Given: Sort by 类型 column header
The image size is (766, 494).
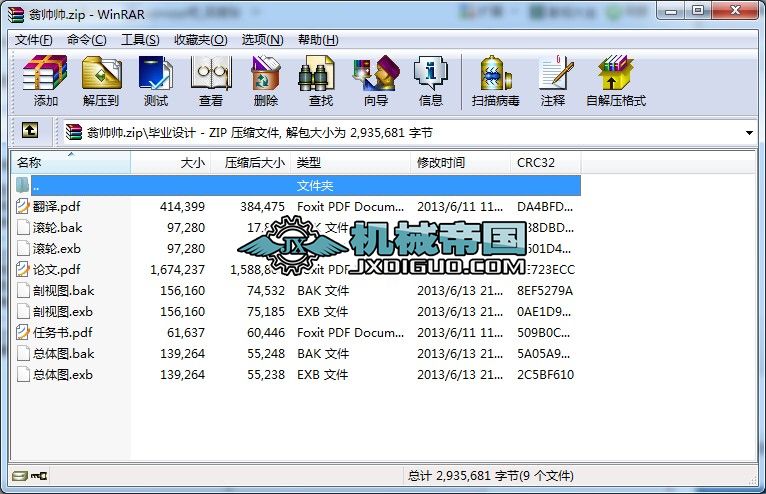Looking at the screenshot, I should pyautogui.click(x=350, y=162).
